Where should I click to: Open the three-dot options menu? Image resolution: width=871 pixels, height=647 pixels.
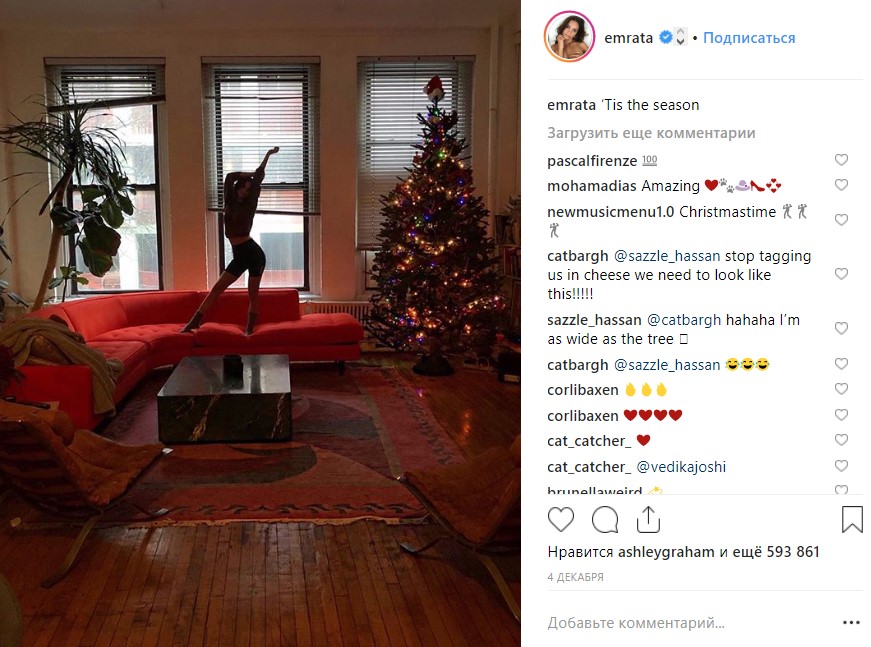(x=851, y=623)
